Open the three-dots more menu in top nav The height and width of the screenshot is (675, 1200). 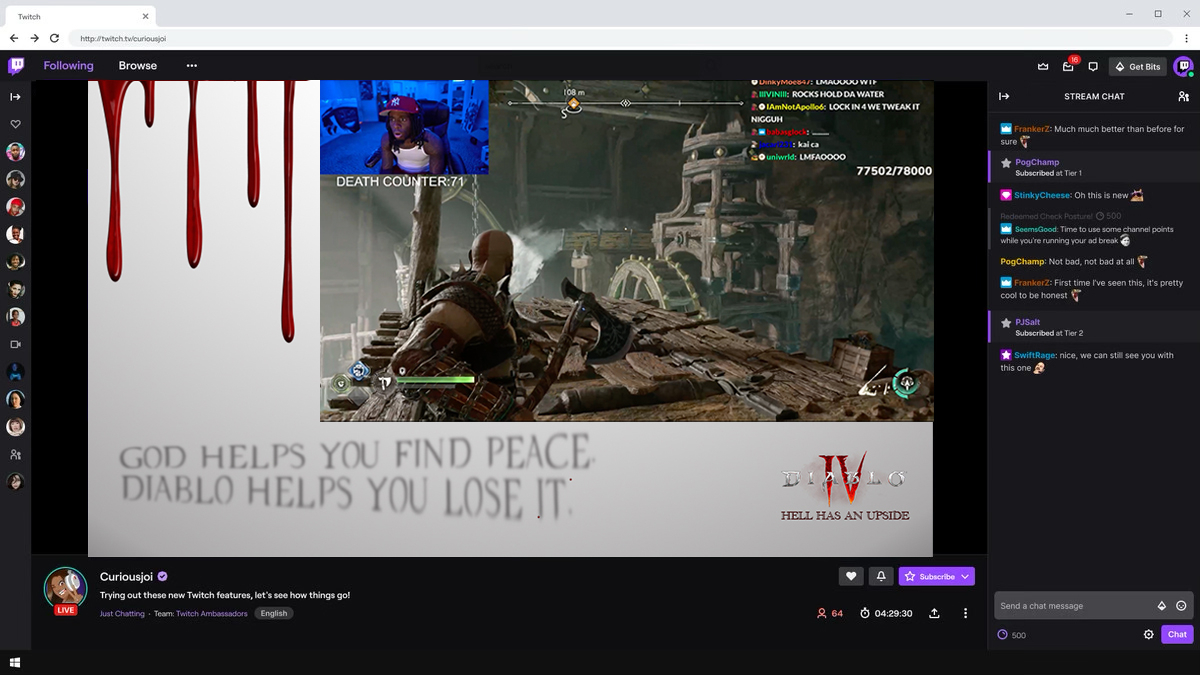(x=192, y=66)
